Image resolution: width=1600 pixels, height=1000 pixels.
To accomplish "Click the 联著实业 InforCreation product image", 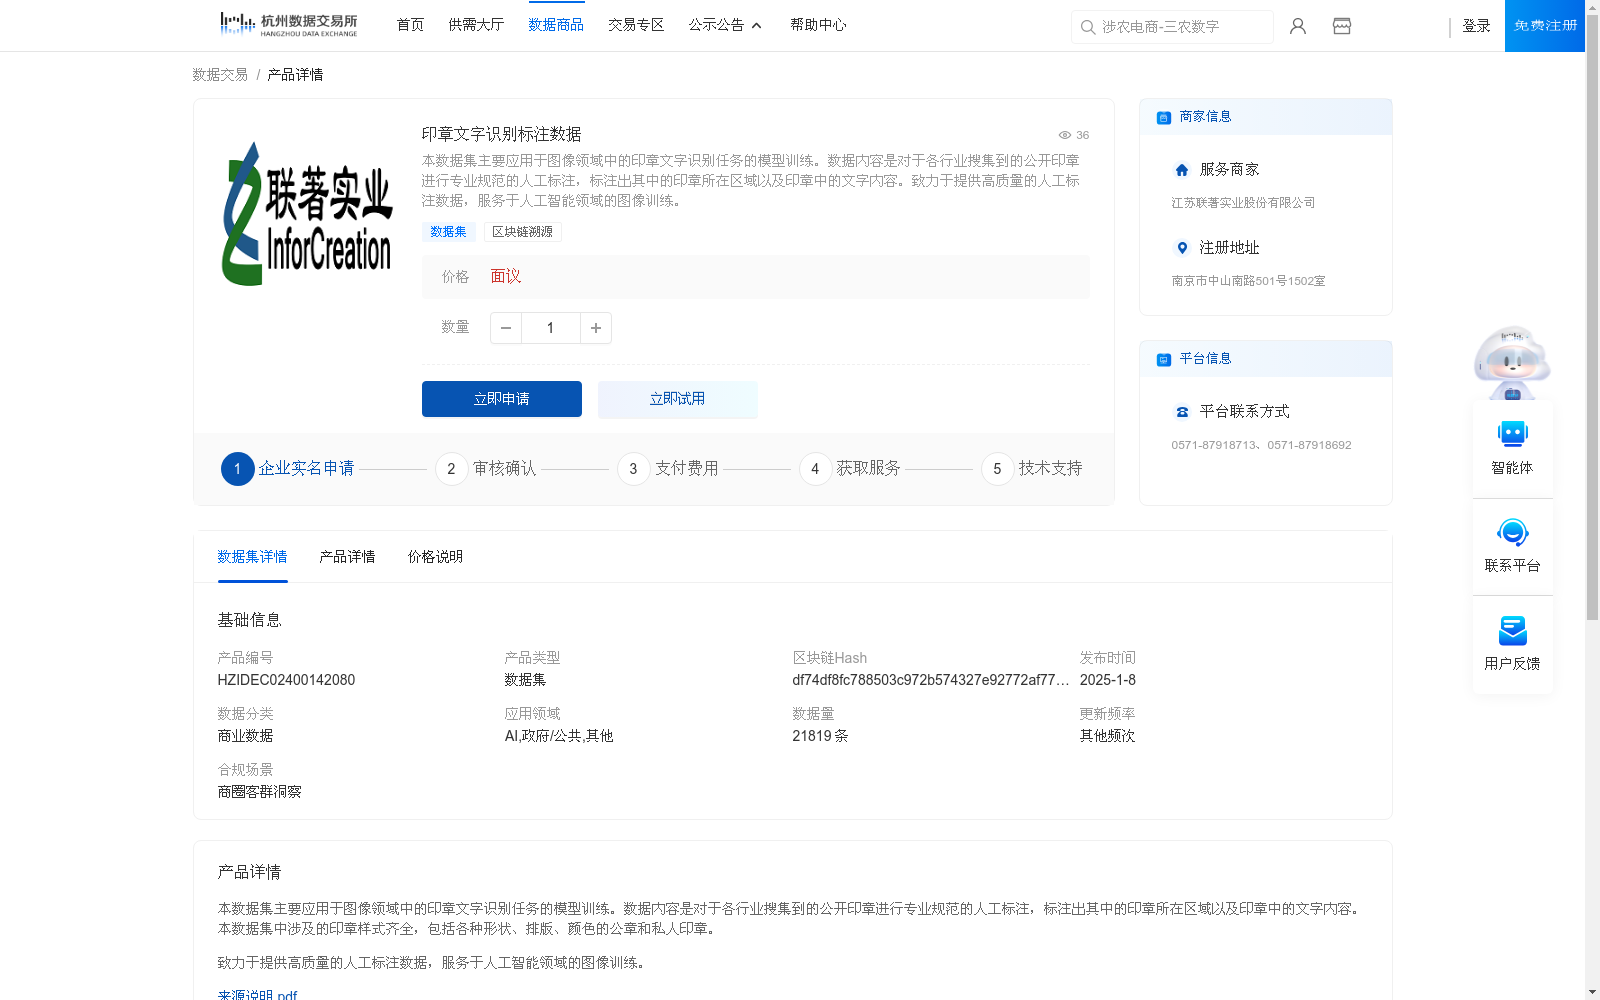I will 307,214.
